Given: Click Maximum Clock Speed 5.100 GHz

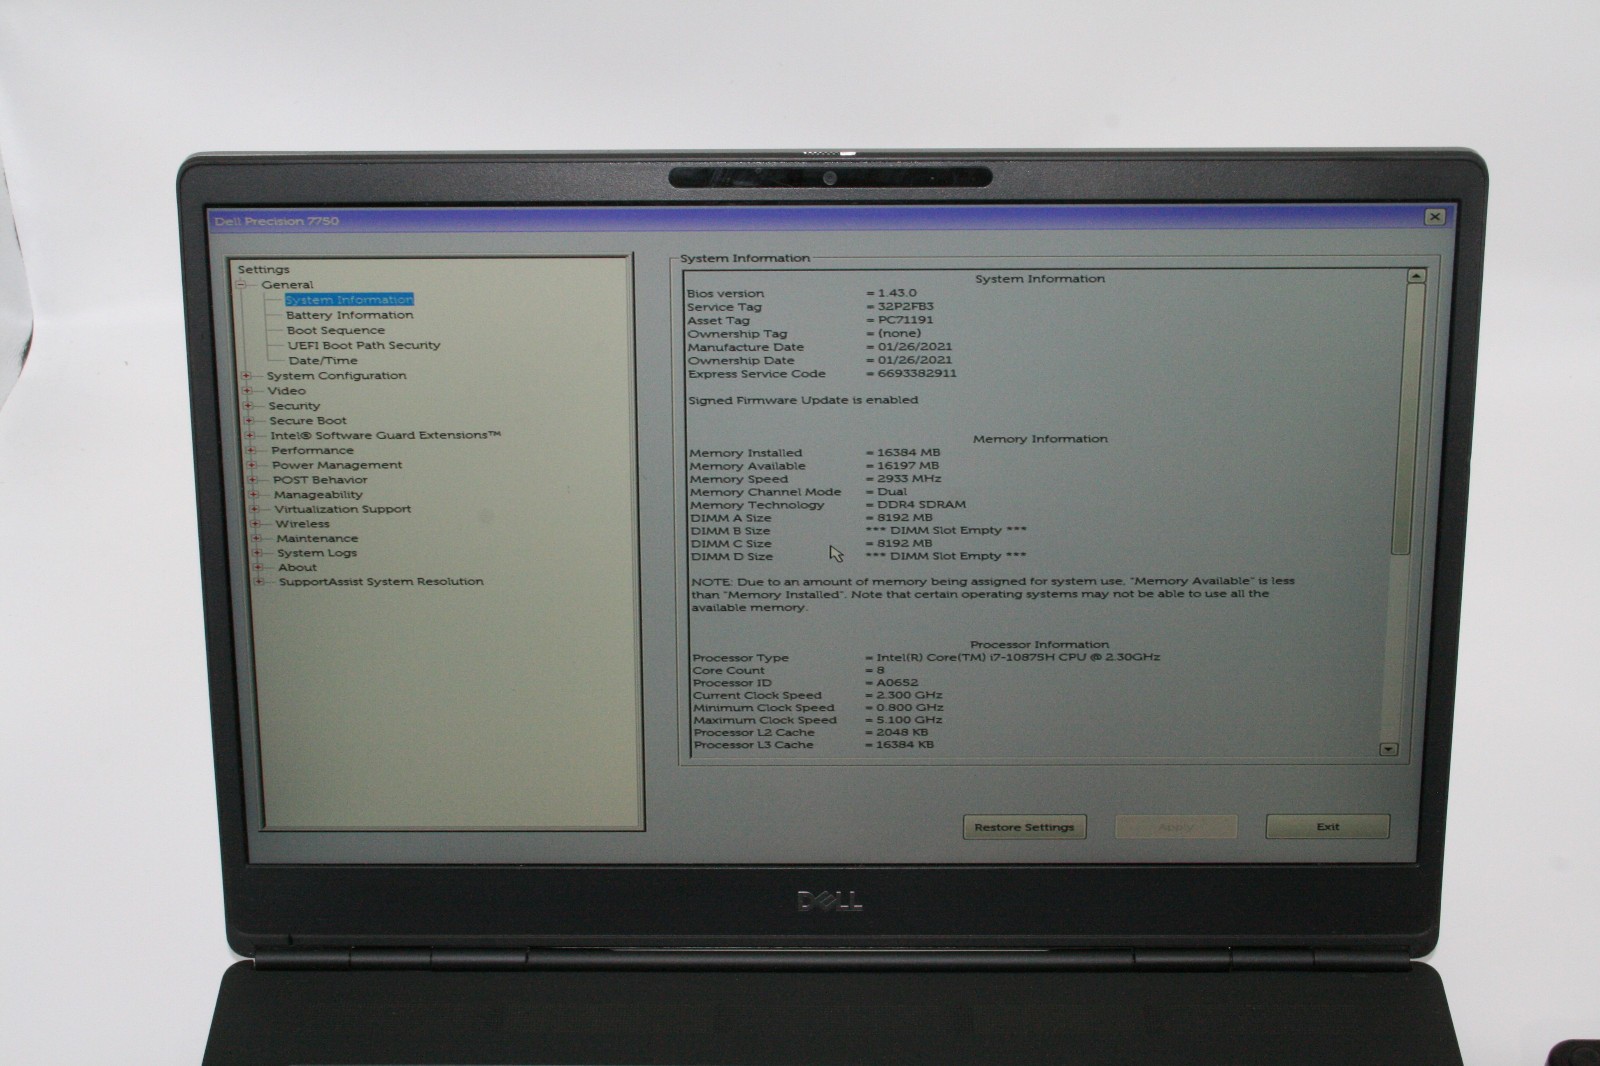Looking at the screenshot, I should [x=909, y=719].
